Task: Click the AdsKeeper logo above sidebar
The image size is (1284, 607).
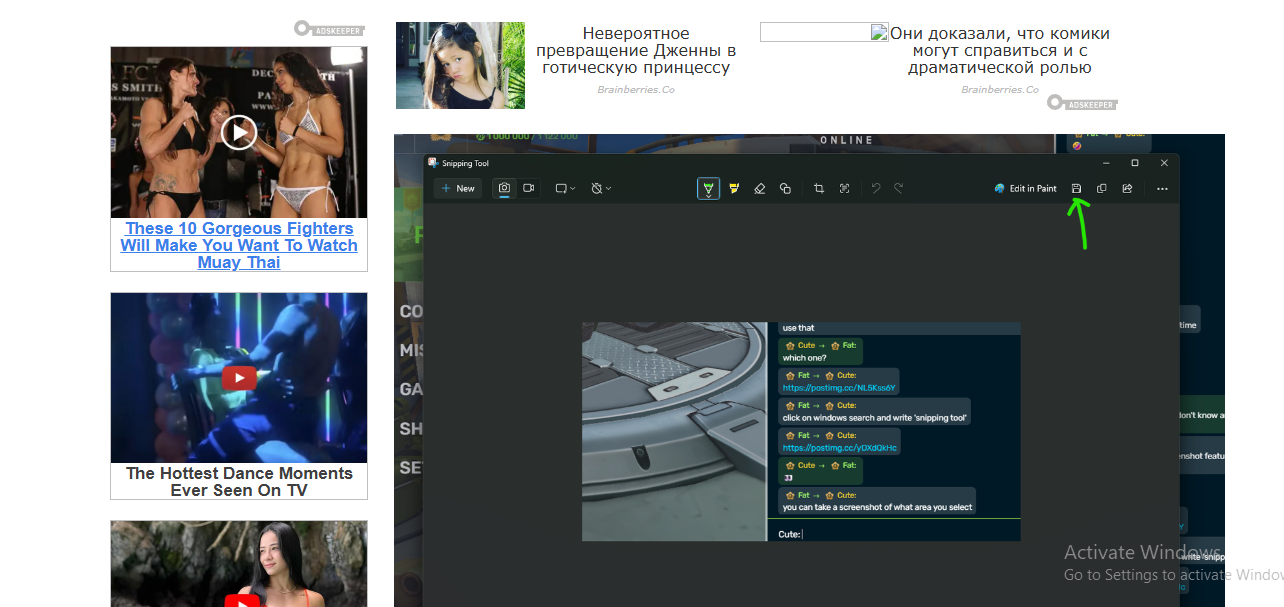Action: pyautogui.click(x=329, y=29)
